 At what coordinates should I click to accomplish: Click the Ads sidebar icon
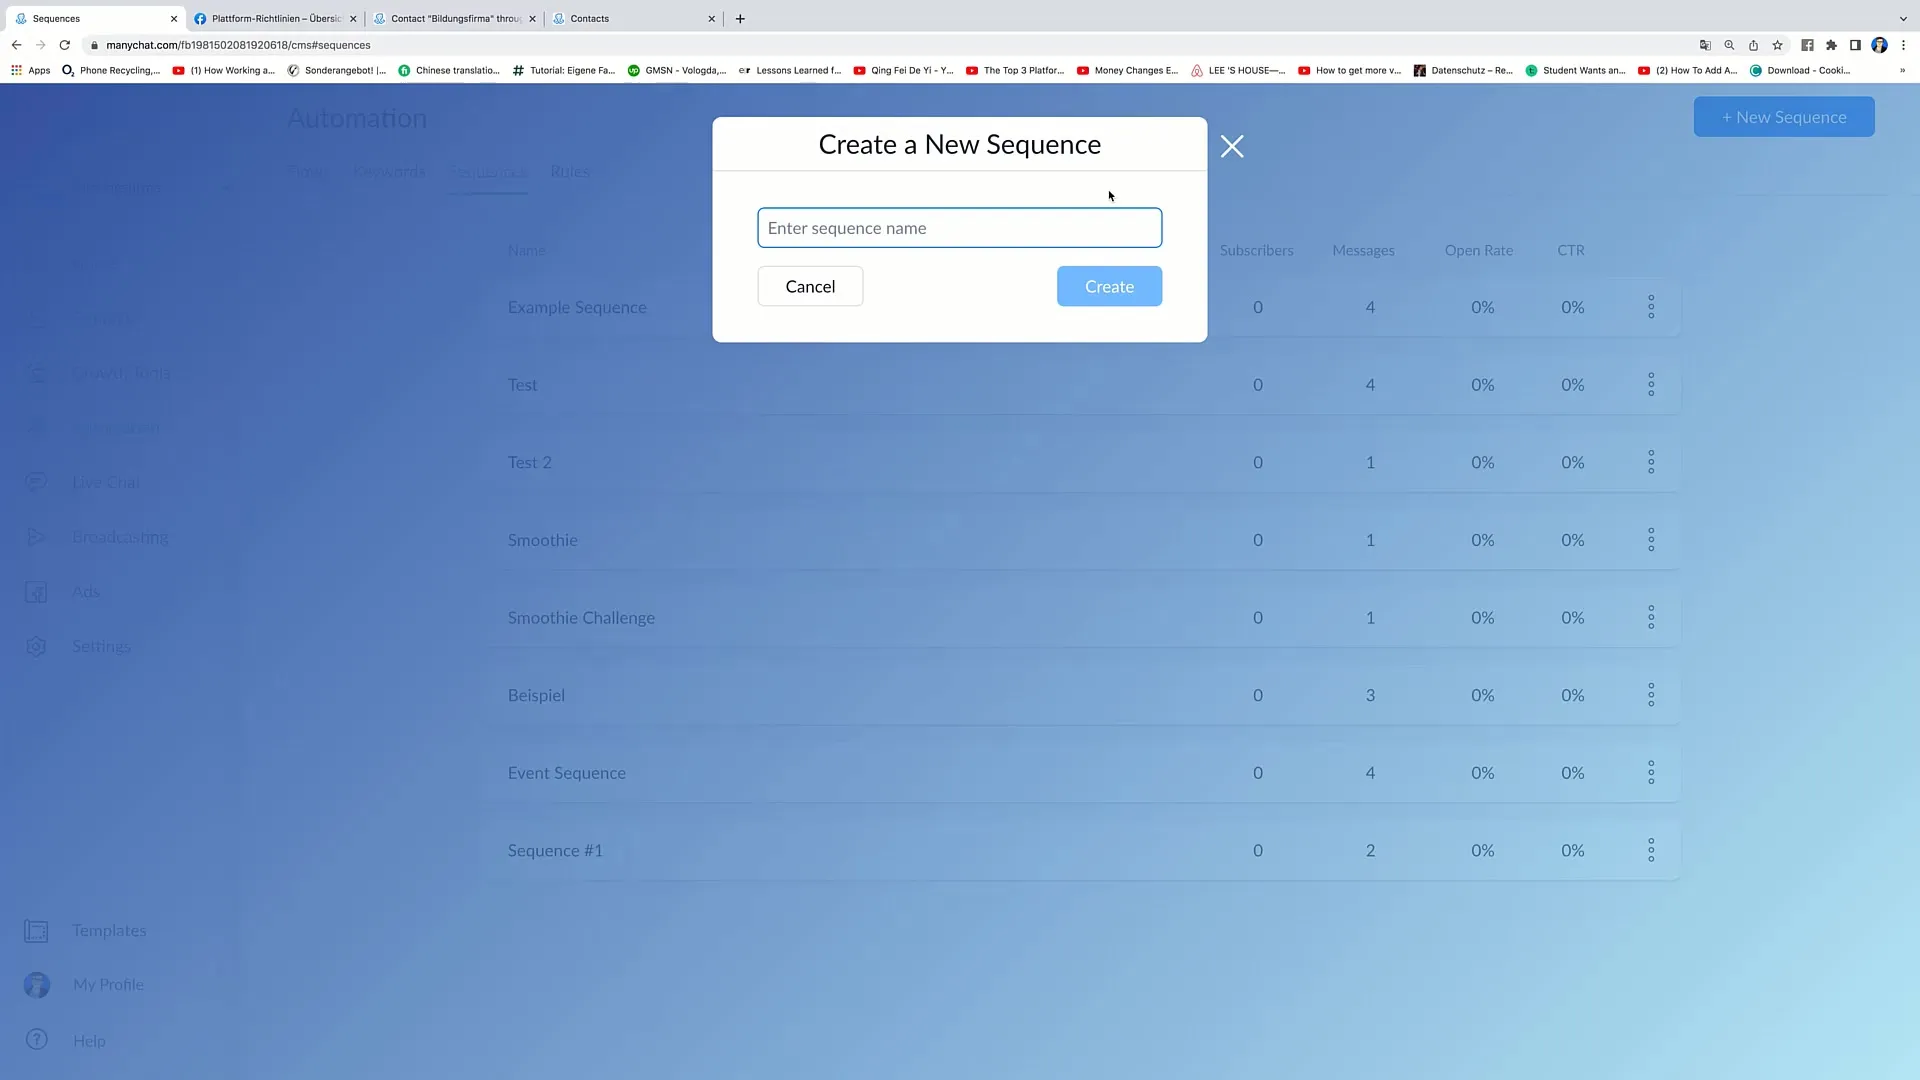coord(36,591)
